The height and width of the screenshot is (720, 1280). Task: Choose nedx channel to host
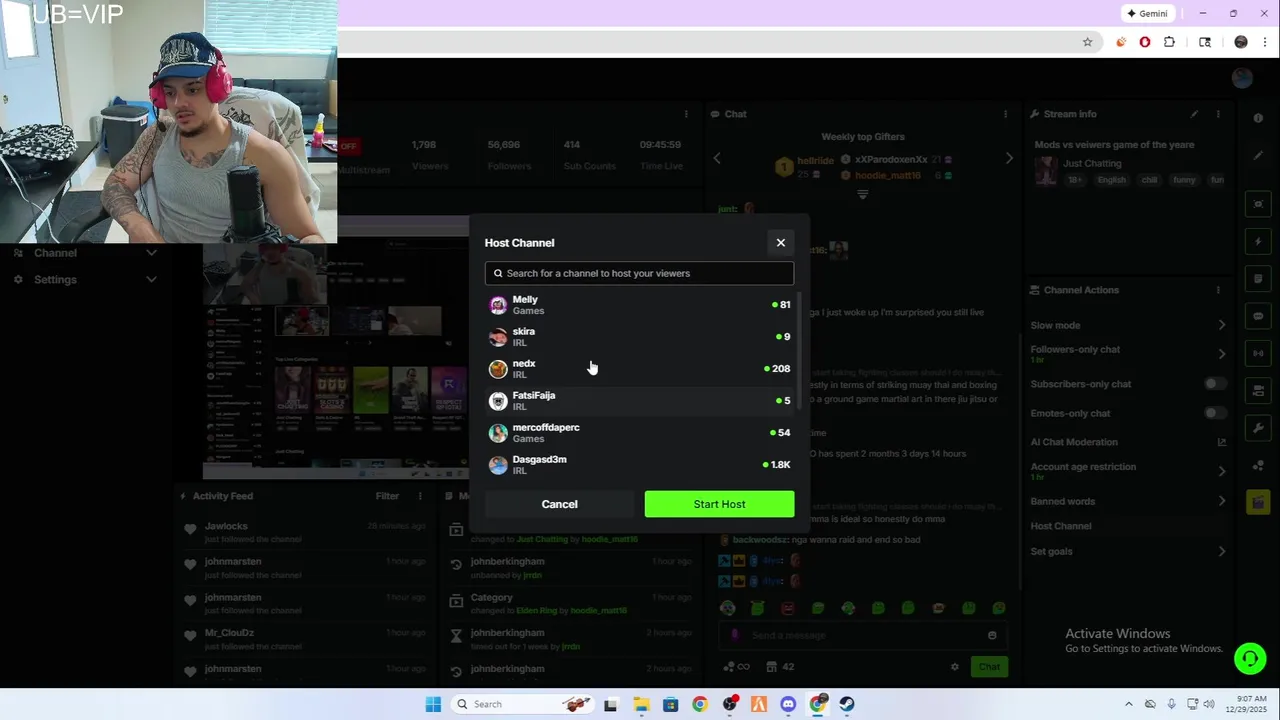[639, 369]
